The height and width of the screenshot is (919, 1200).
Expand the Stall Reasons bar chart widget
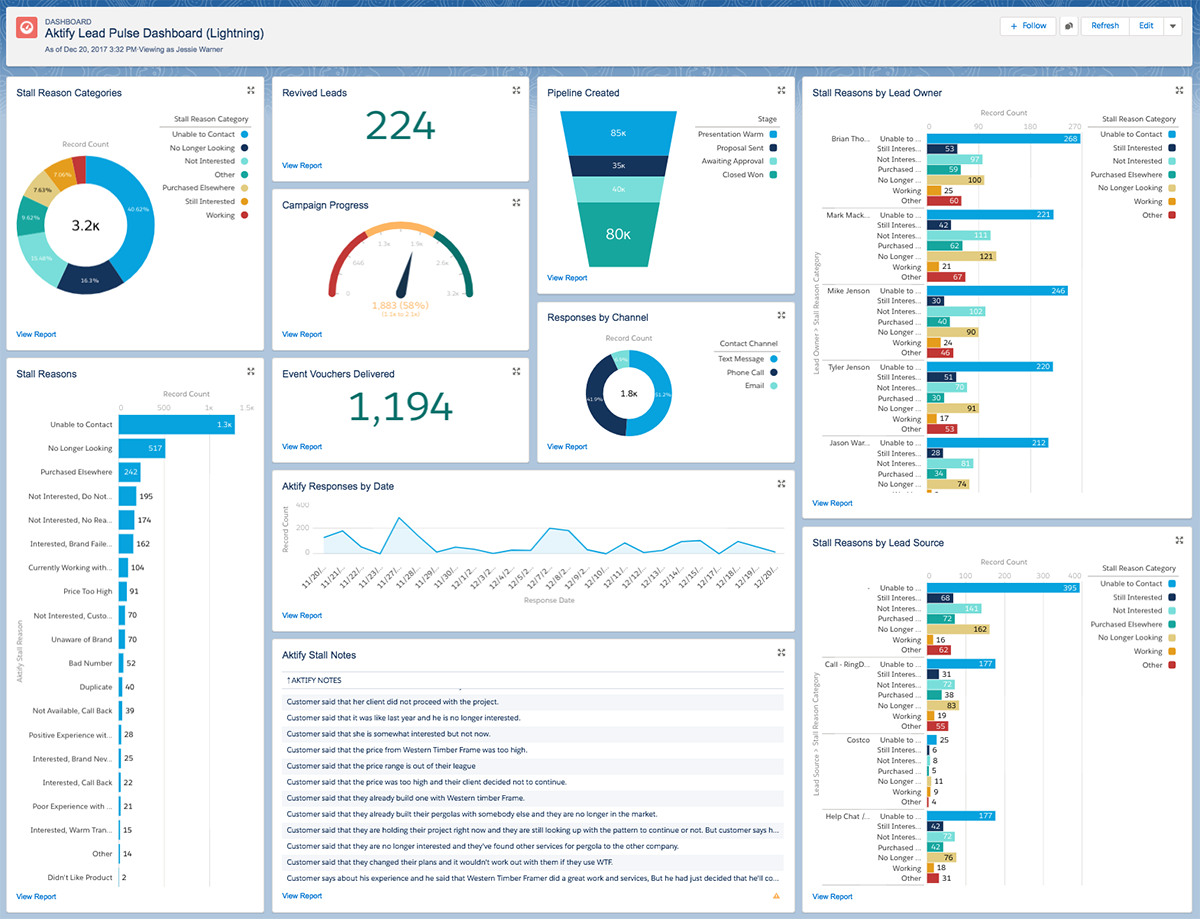251,372
